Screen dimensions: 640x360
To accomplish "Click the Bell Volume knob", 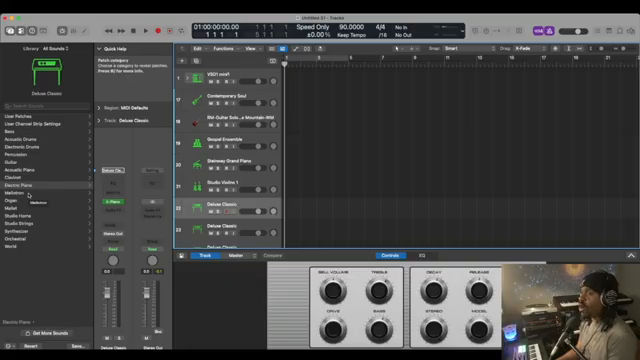I will [333, 291].
